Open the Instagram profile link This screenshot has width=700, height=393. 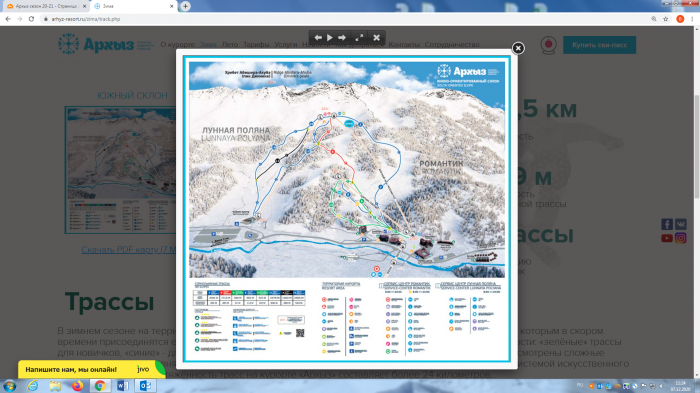[x=681, y=238]
